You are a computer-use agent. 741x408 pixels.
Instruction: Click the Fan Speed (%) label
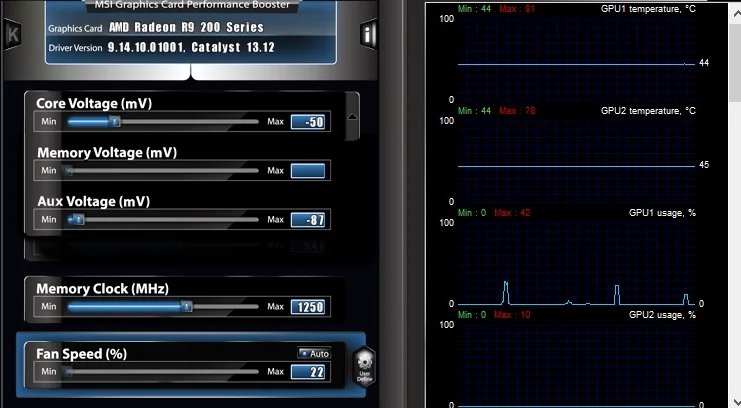pyautogui.click(x=81, y=354)
